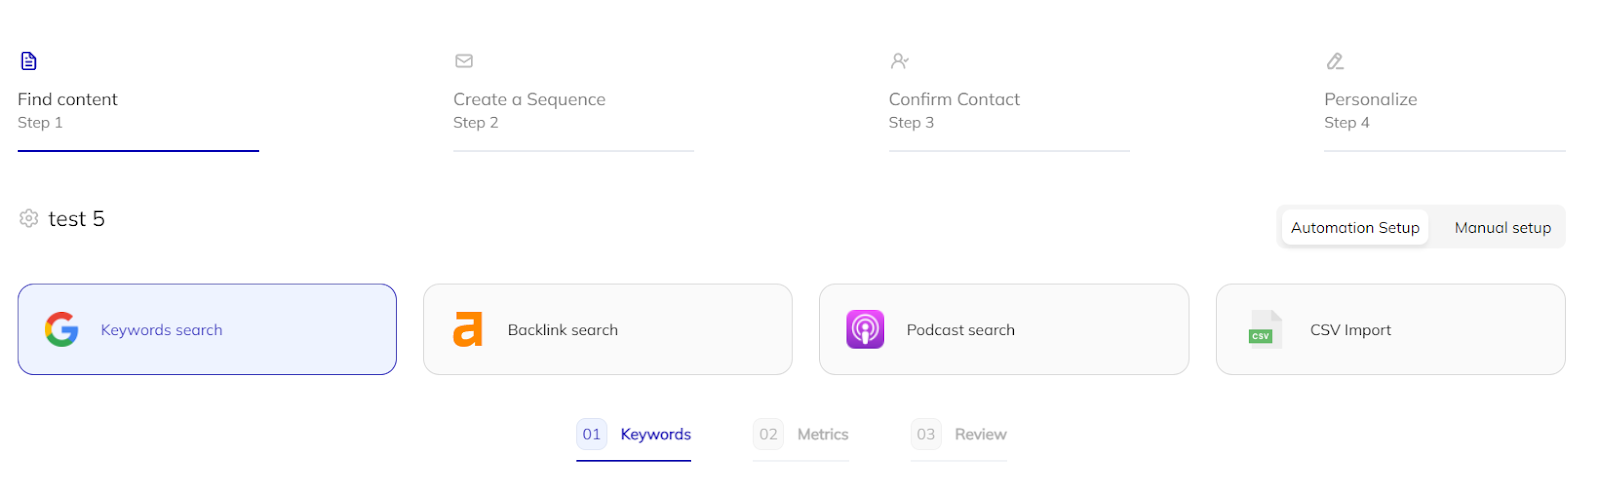Screen dimensions: 1600x494
Task: Click the pencil icon above Personalize
Action: 1335,61
